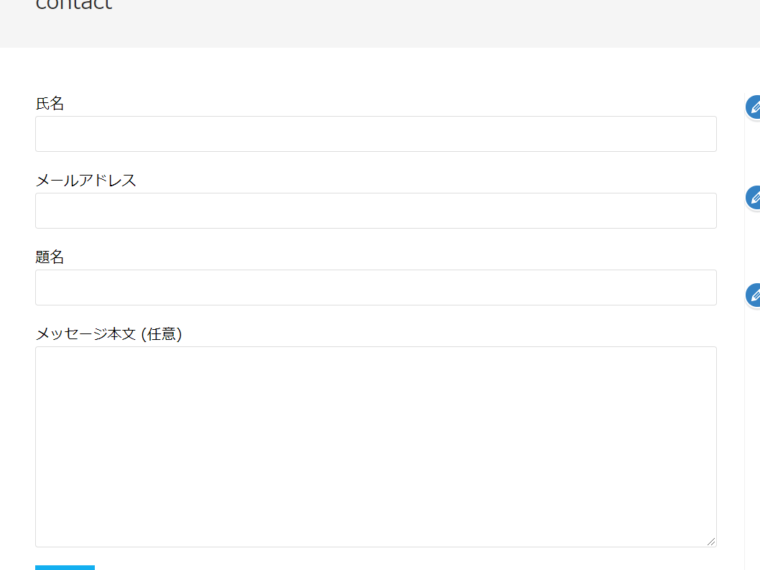Click the contact page heading
This screenshot has height=570, width=760.
point(74,5)
